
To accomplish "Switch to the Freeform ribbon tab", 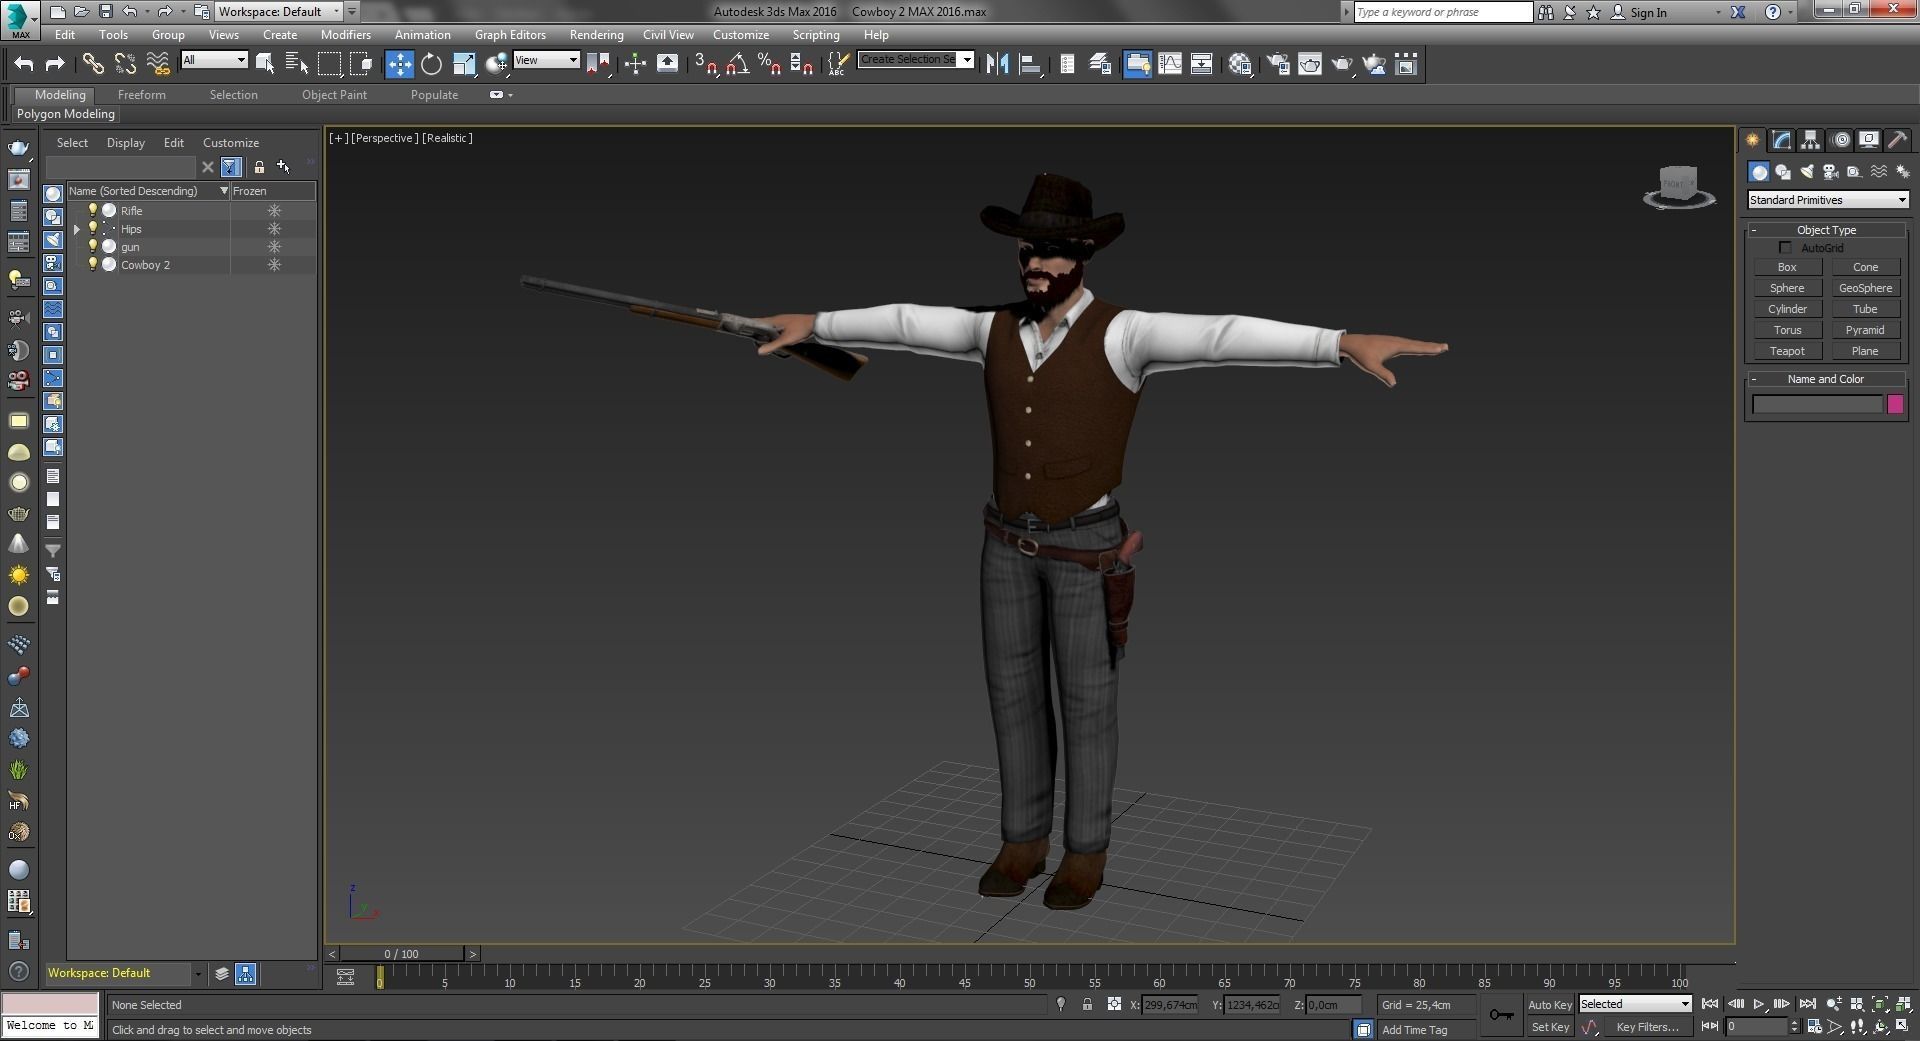I will coord(142,95).
